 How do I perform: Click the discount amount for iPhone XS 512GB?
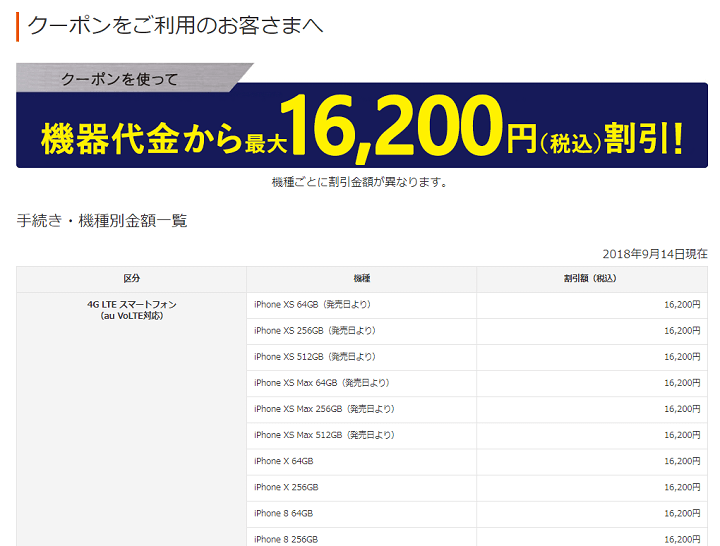coord(682,357)
